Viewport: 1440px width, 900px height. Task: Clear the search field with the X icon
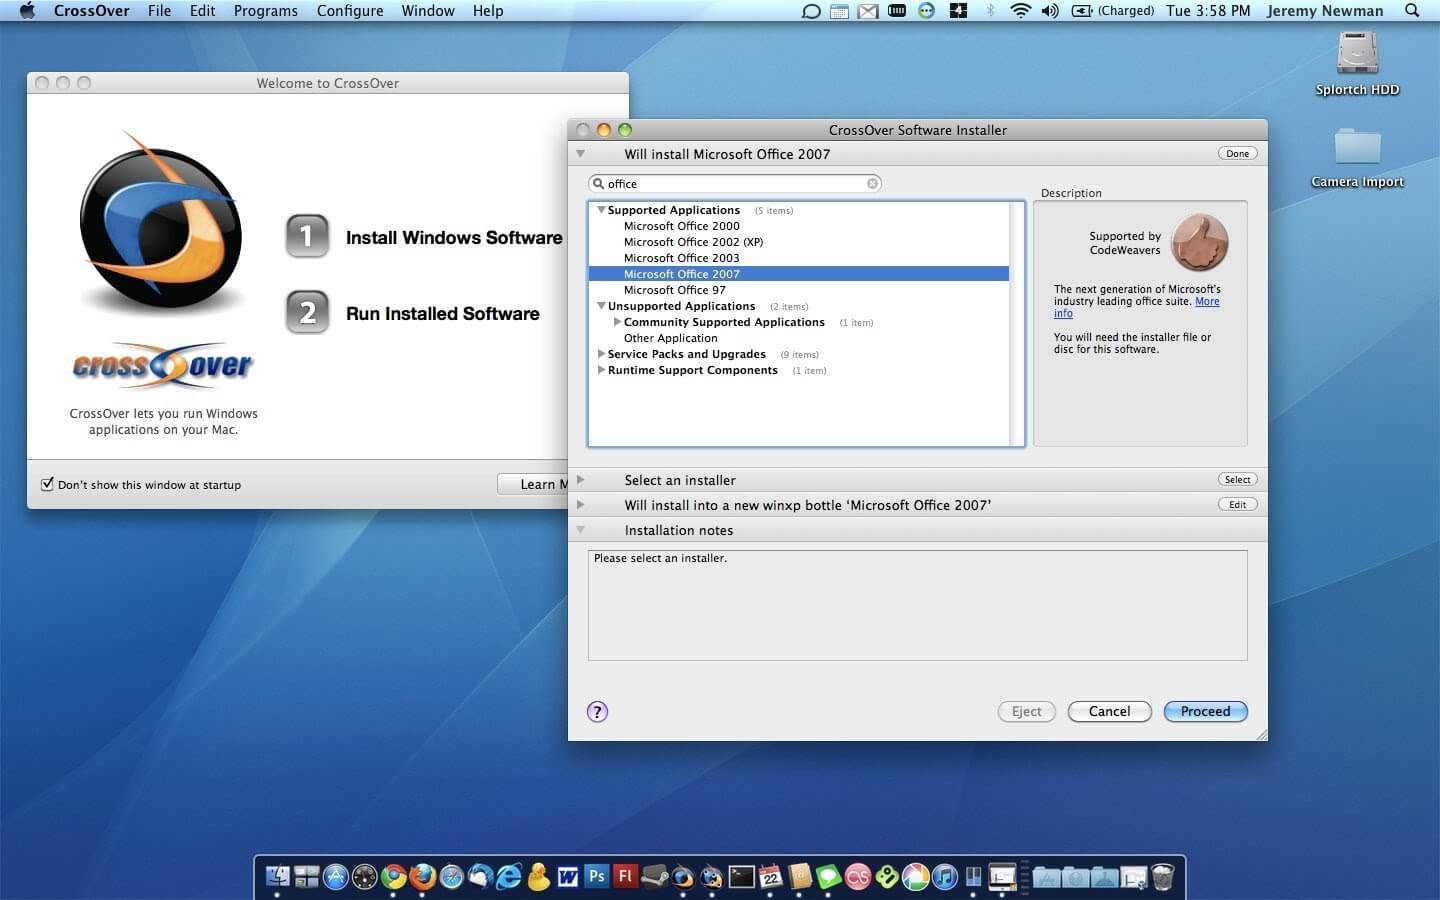point(872,184)
